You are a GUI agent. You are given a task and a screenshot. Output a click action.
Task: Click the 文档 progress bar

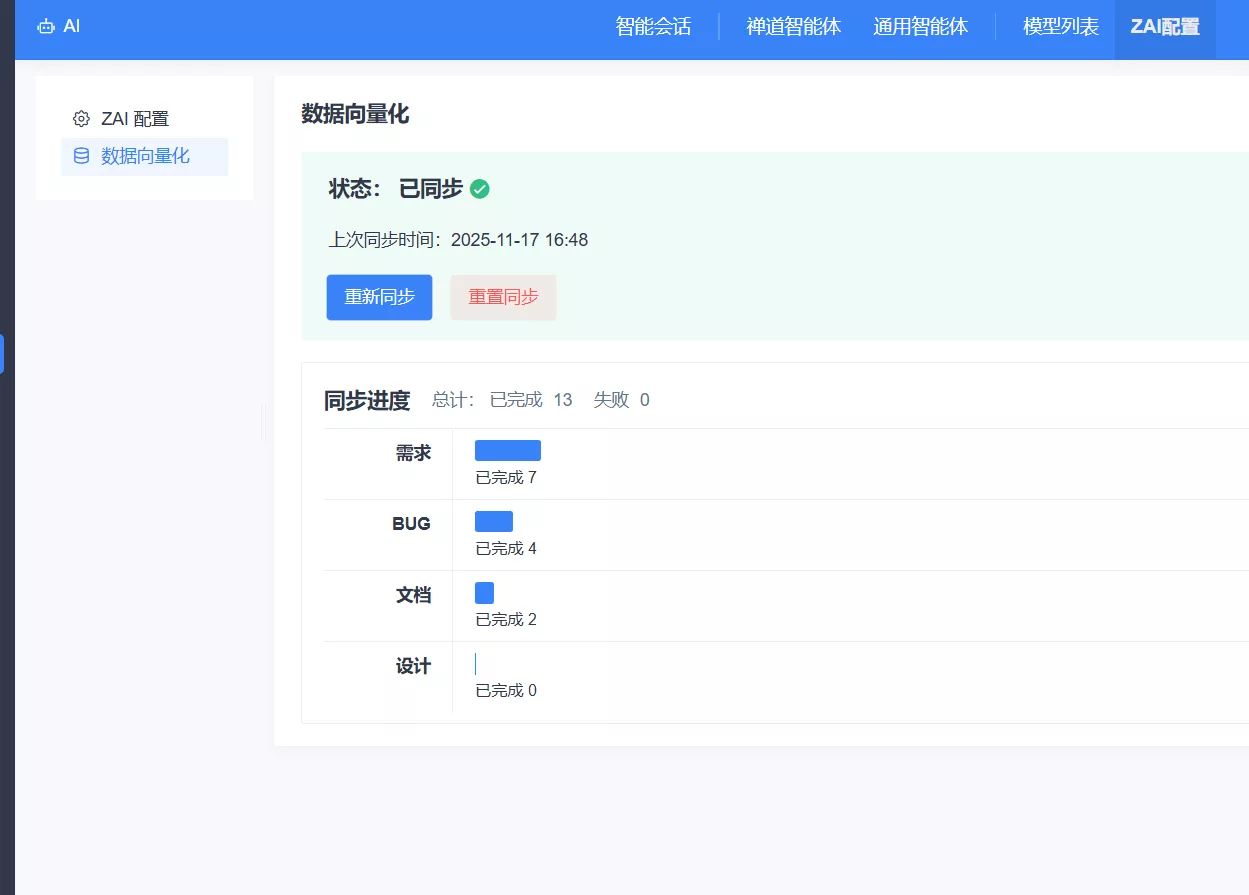tap(484, 592)
